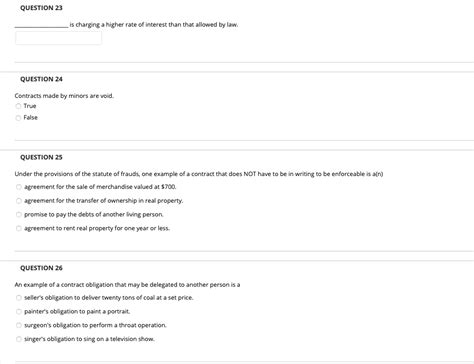Pick singer's obligation to sing on television
Screen dimensions: 474x364
tap(19, 339)
